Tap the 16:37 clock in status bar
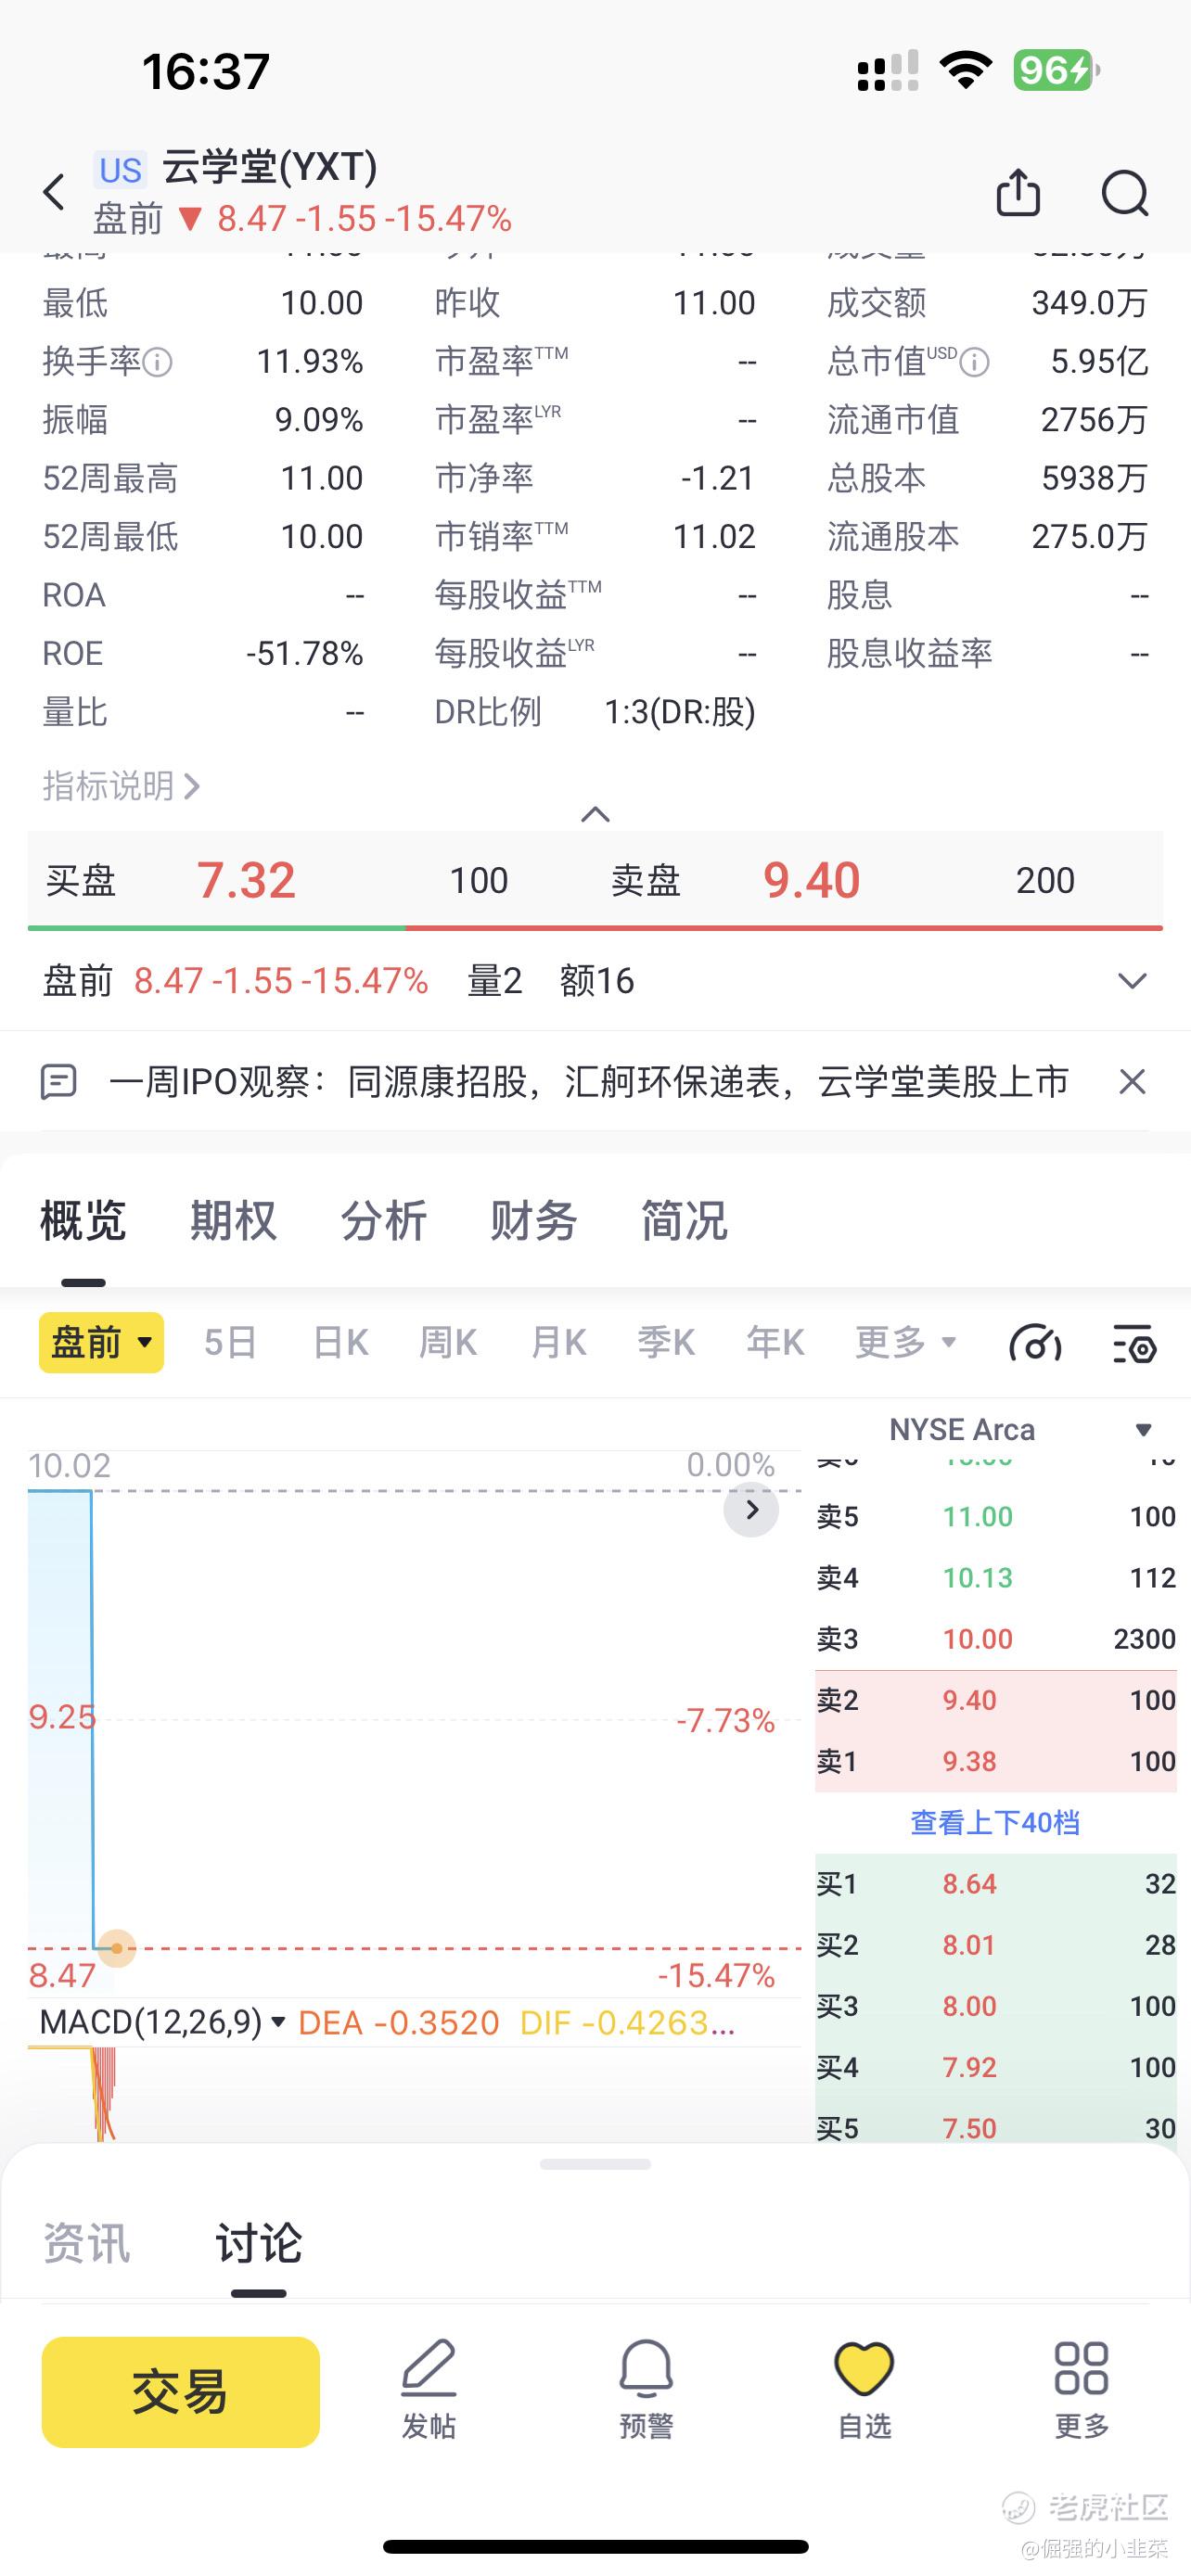 pyautogui.click(x=206, y=71)
